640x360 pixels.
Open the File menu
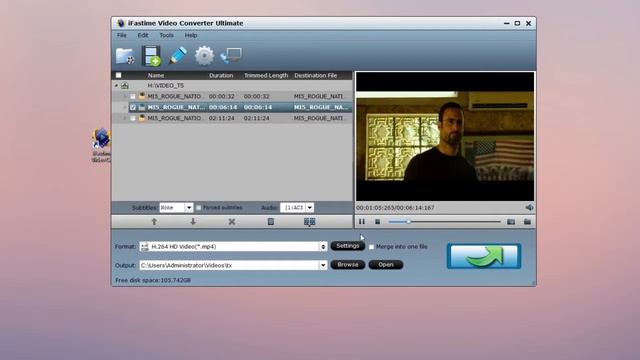point(122,36)
